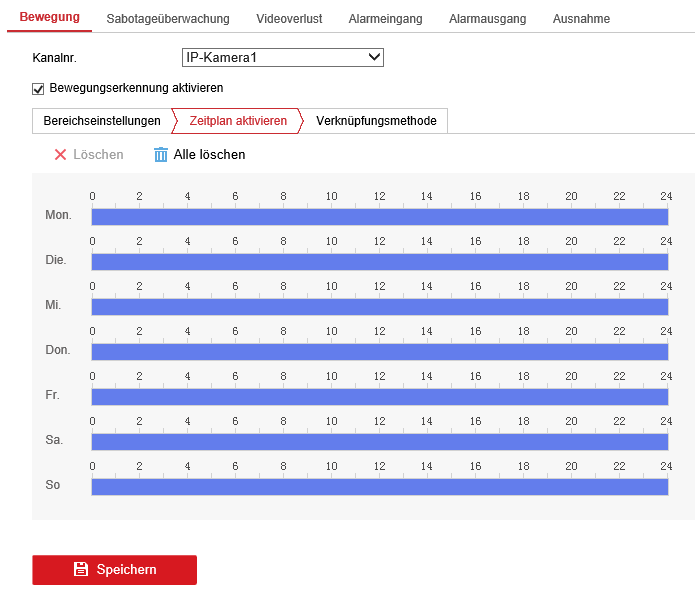Image resolution: width=695 pixels, height=608 pixels.
Task: Switch to the Sabotageüberwachung tab
Action: click(167, 19)
